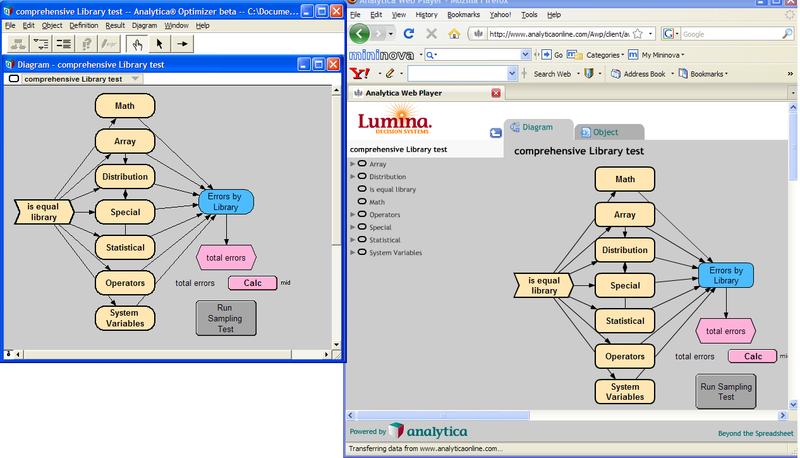Open the mininova search box dropdown
Image resolution: width=800 pixels, height=458 pixels.
coord(526,55)
